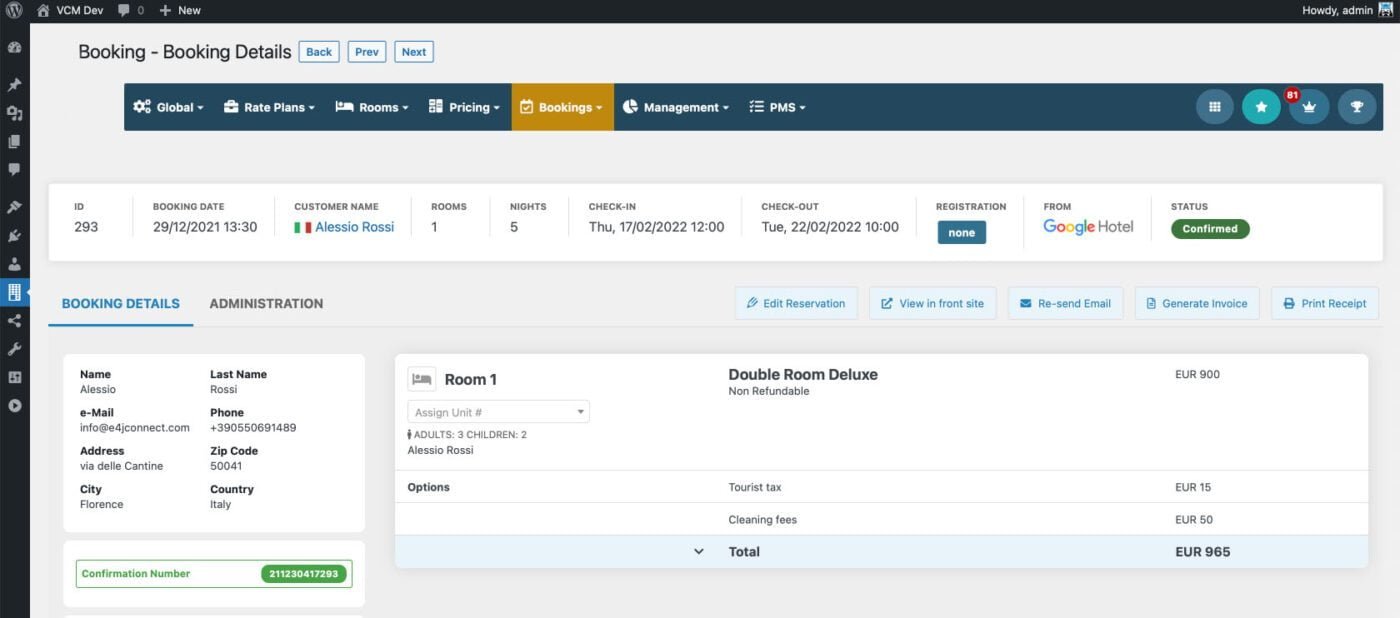This screenshot has height=618, width=1400.
Task: Click phone number +390550691489
Action: pyautogui.click(x=253, y=428)
